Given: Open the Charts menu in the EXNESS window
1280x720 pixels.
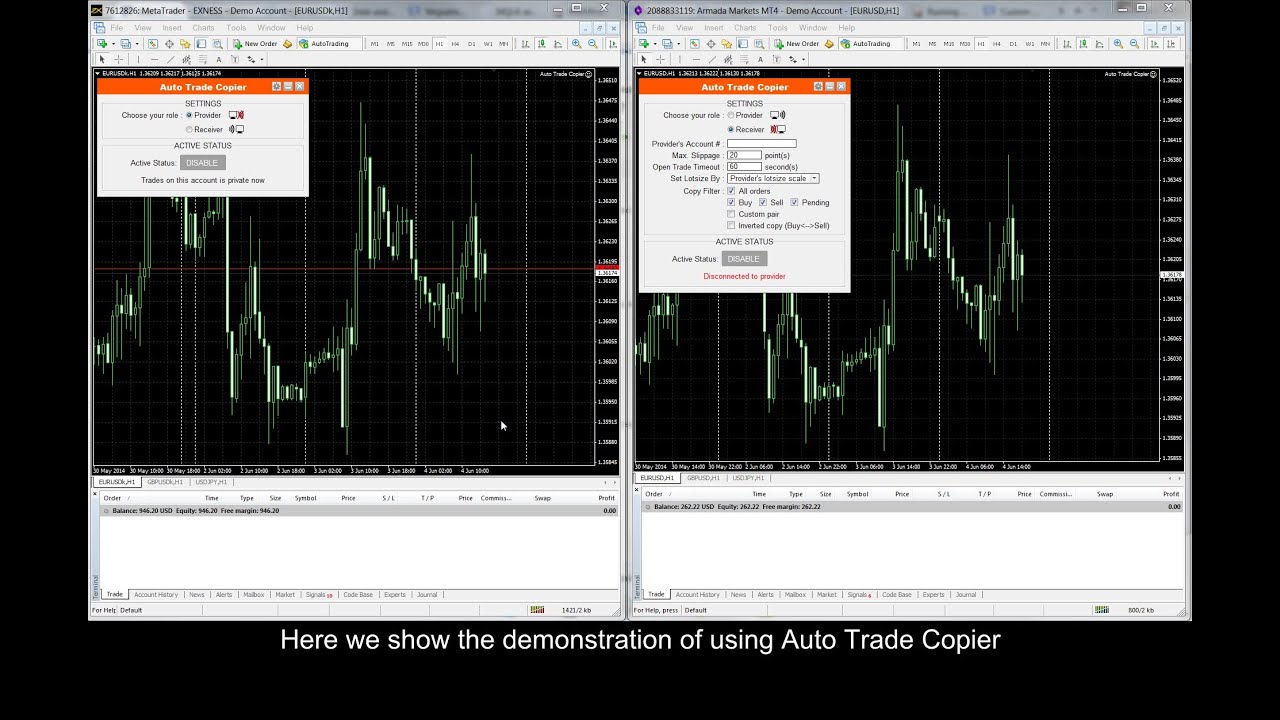Looking at the screenshot, I should [x=203, y=28].
